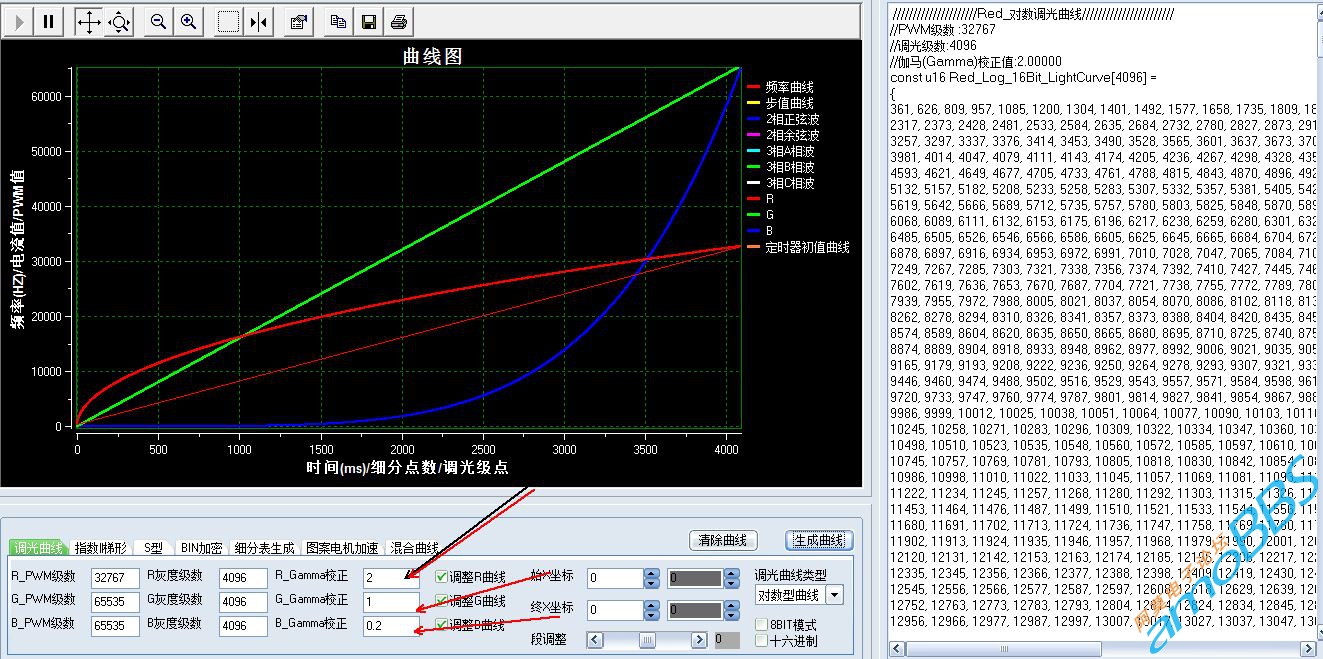This screenshot has height=659, width=1323.
Task: Zoom out of the chart
Action: pyautogui.click(x=158, y=21)
